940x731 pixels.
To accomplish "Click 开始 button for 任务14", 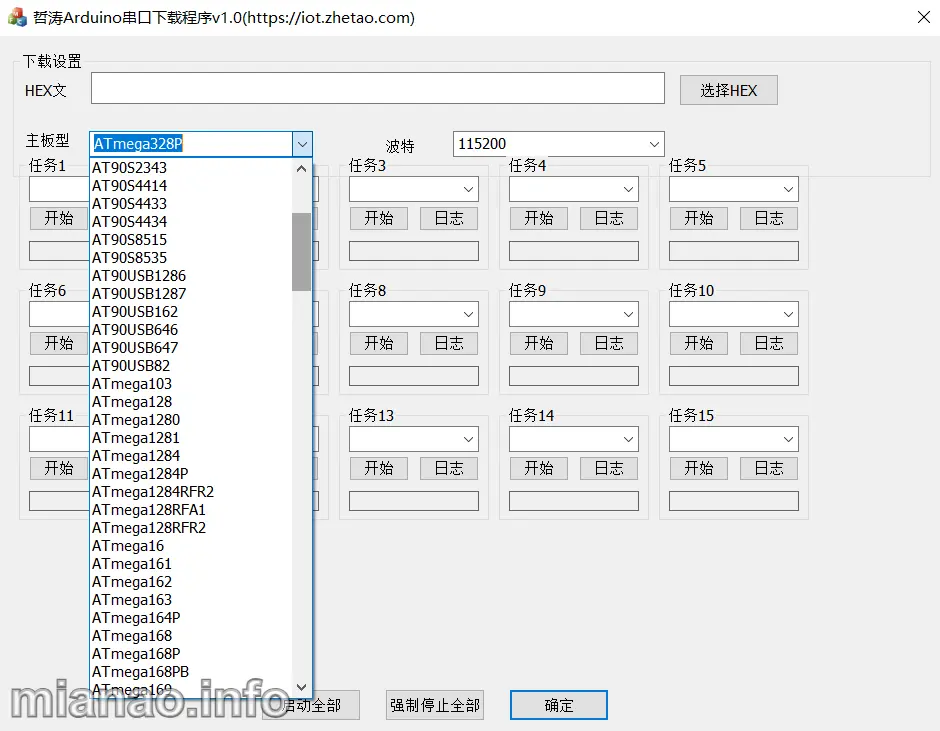I will [x=538, y=468].
